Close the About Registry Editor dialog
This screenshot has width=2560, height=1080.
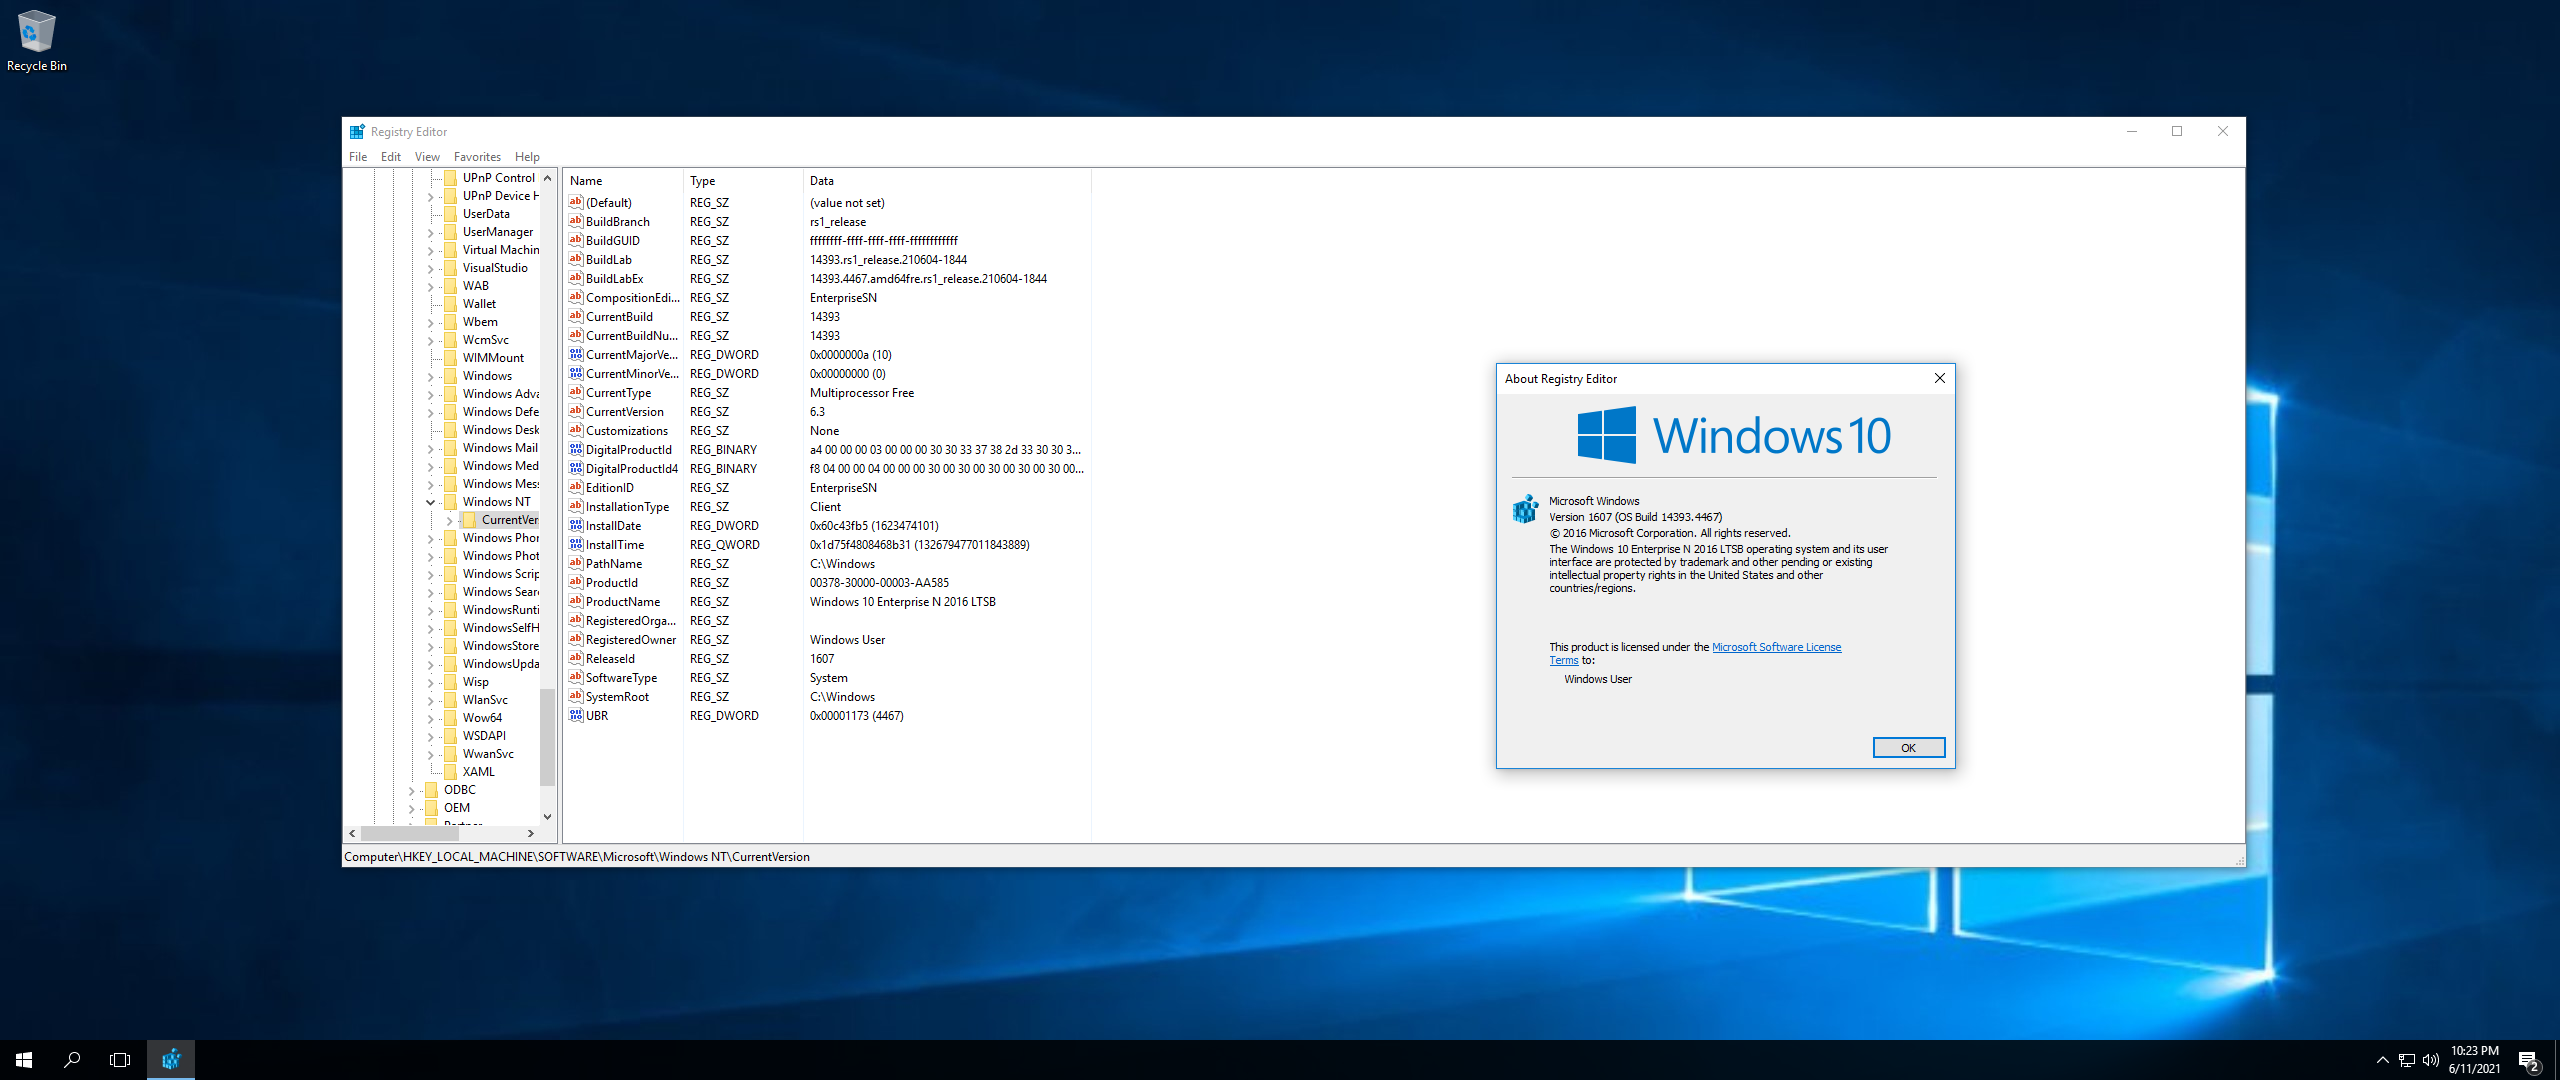(x=1939, y=378)
